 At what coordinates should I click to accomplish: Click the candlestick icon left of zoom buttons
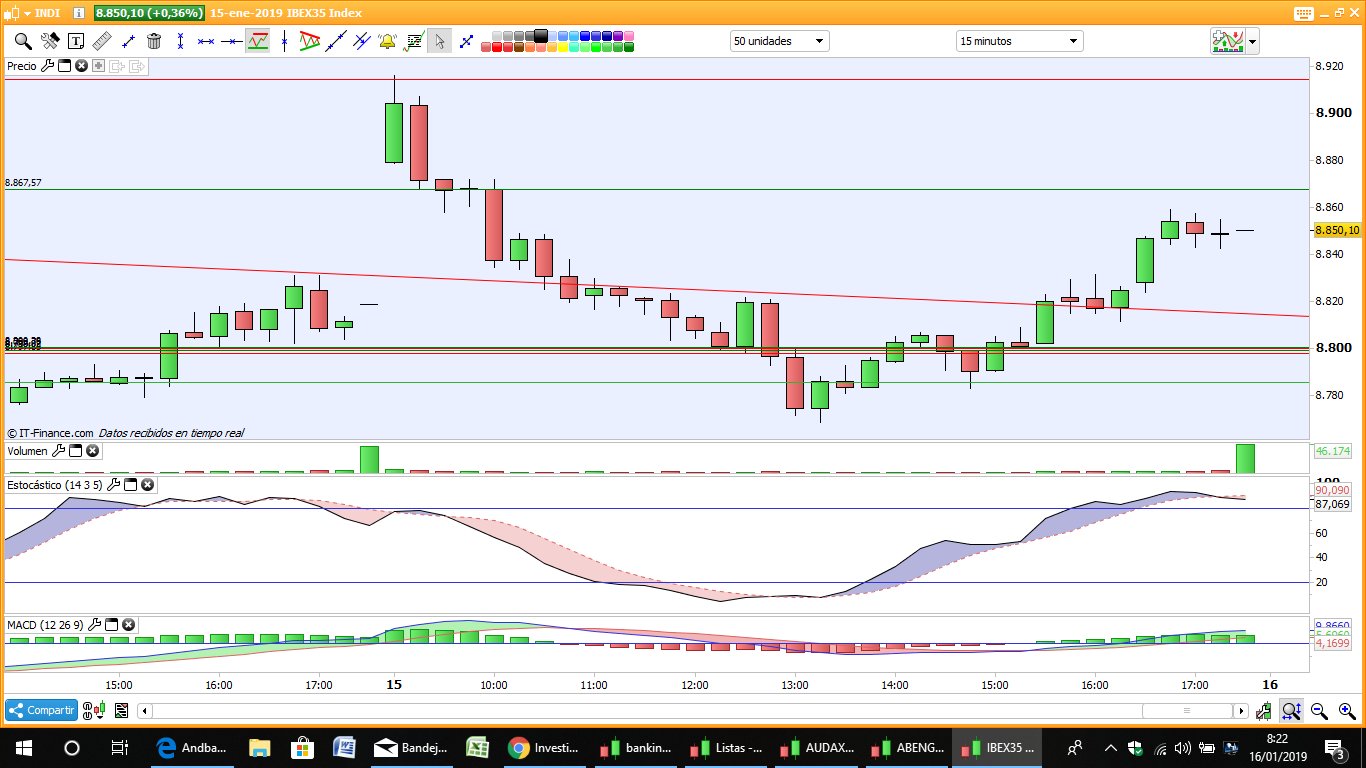pyautogui.click(x=1264, y=711)
